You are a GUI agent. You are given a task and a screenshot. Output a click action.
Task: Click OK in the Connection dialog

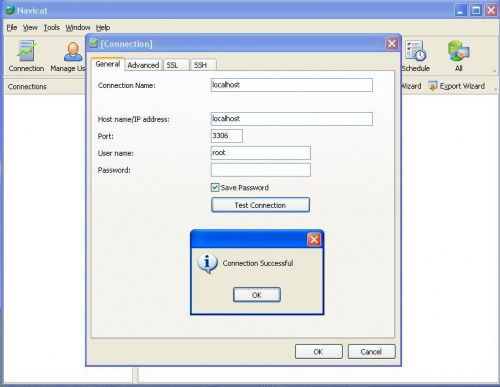(x=319, y=352)
